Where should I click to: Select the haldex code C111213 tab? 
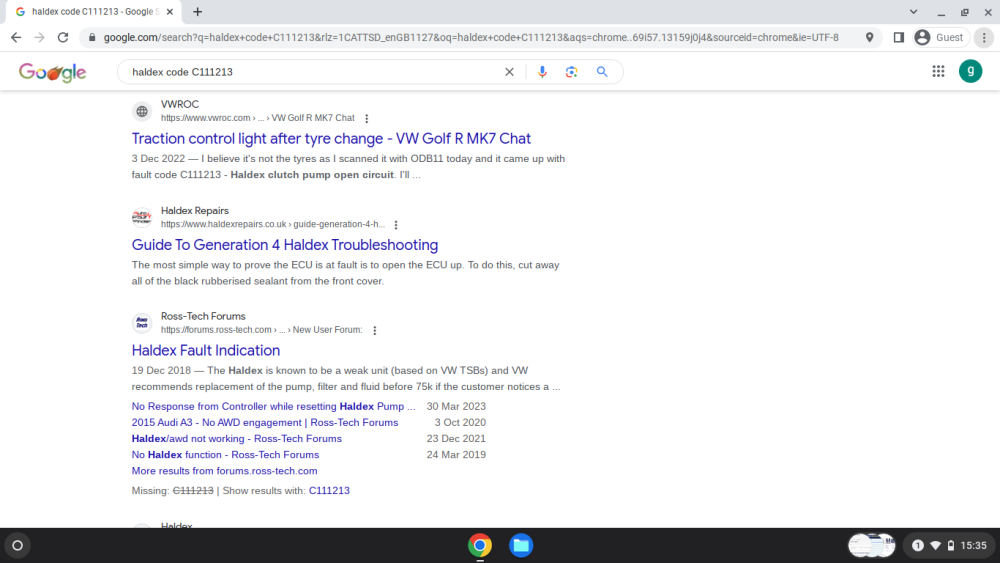pyautogui.click(x=92, y=11)
